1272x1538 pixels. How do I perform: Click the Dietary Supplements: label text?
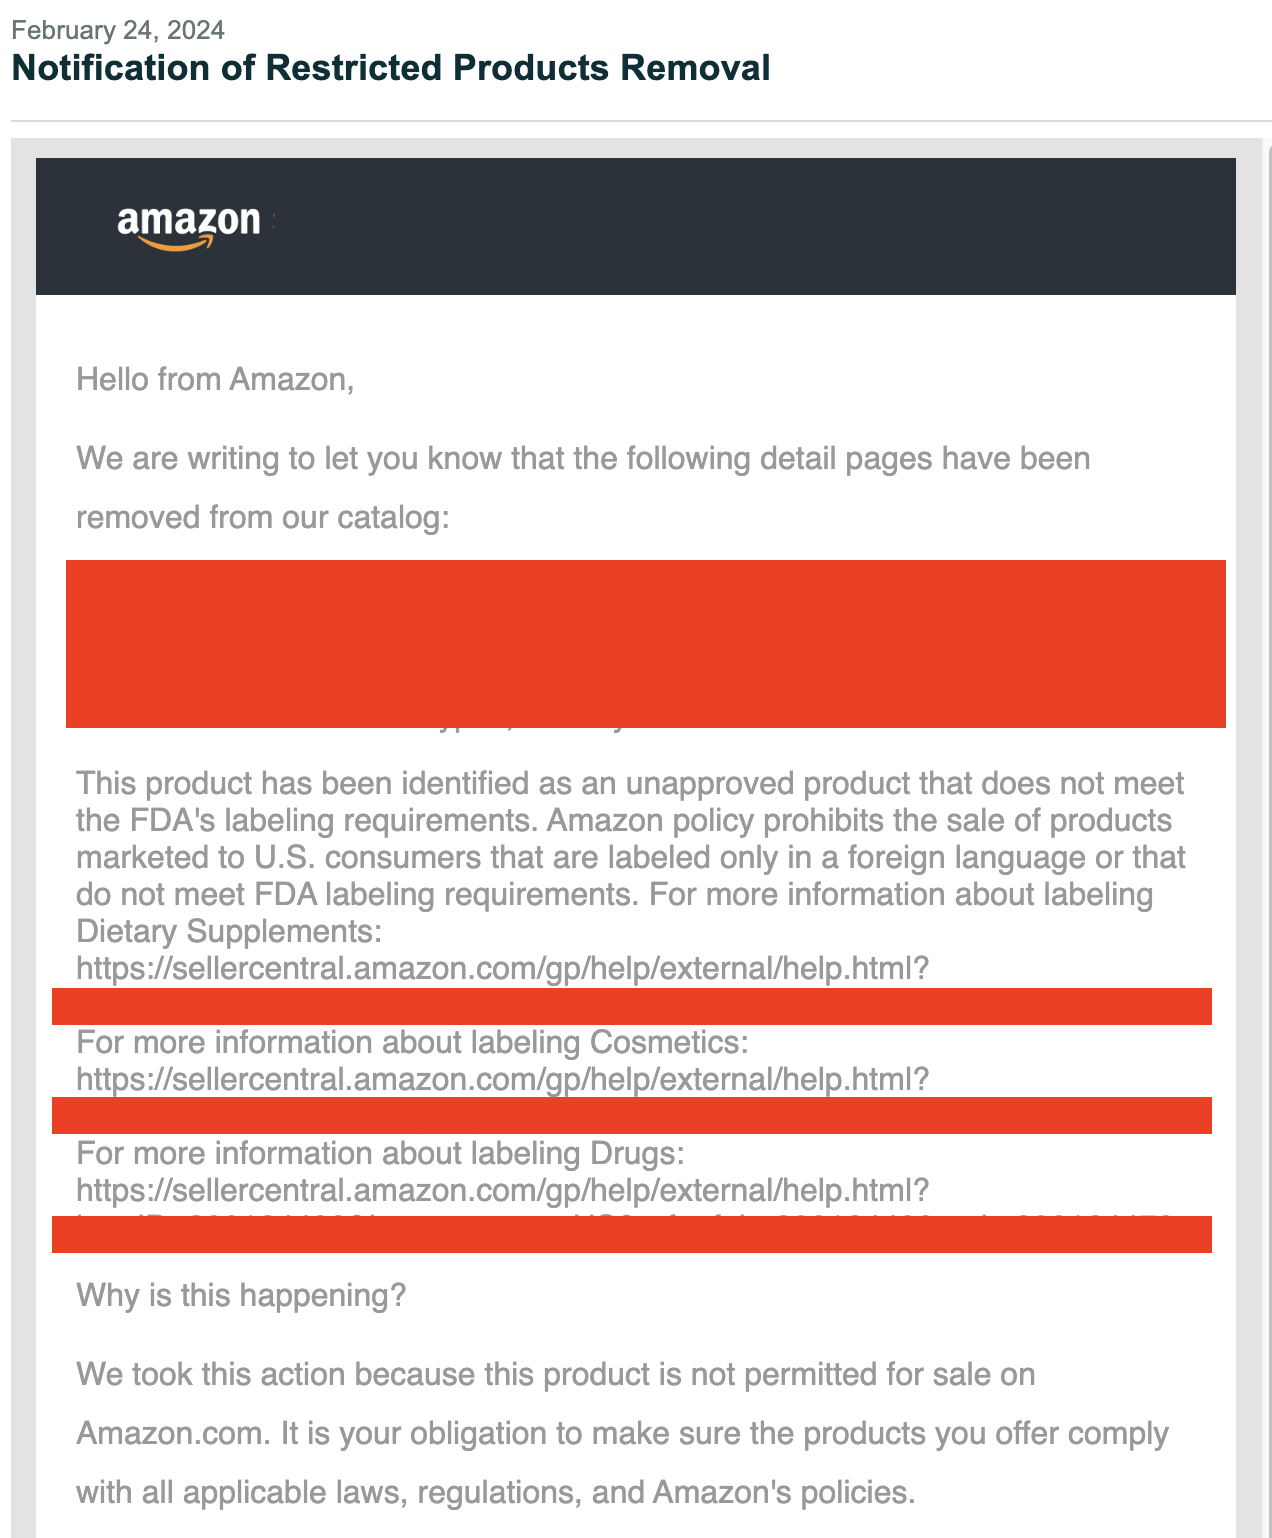(x=229, y=931)
